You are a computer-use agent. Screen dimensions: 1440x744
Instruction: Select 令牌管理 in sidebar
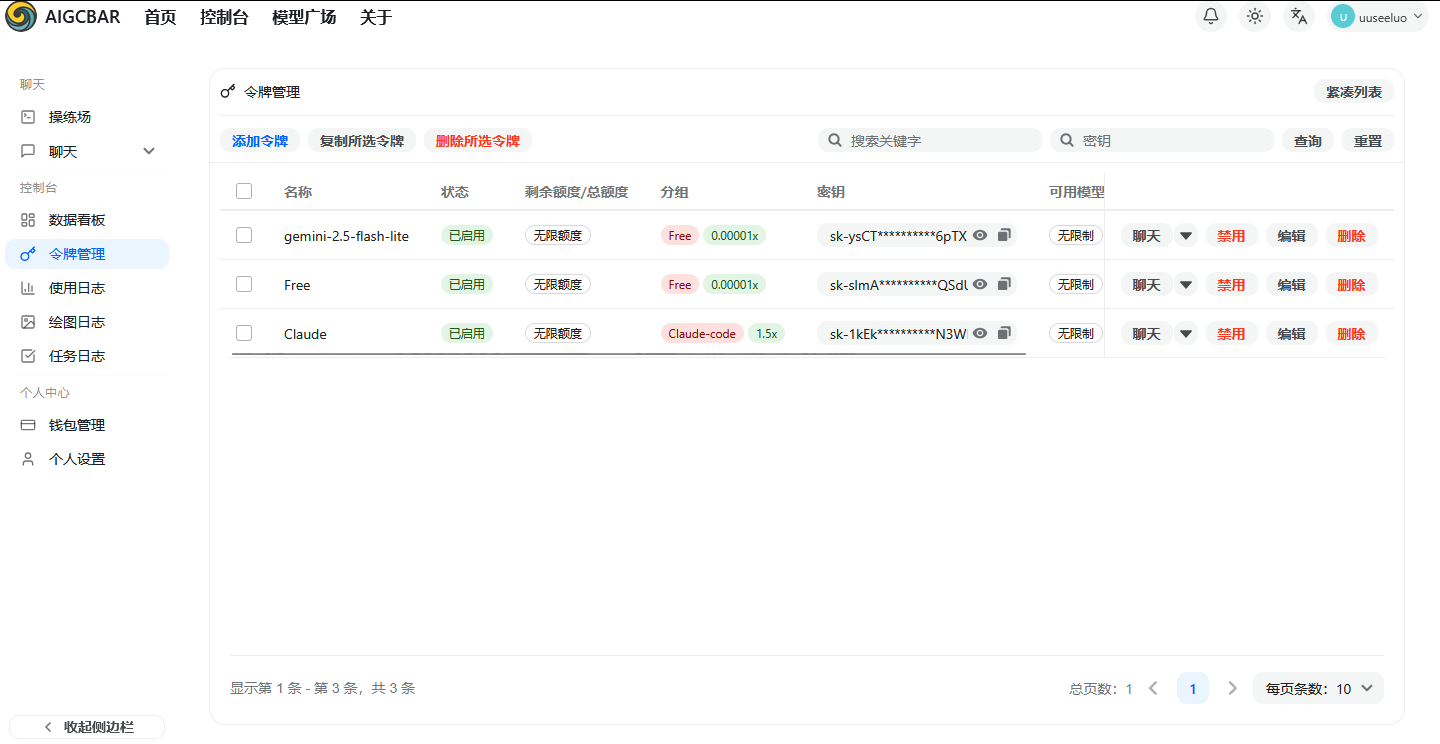point(87,254)
